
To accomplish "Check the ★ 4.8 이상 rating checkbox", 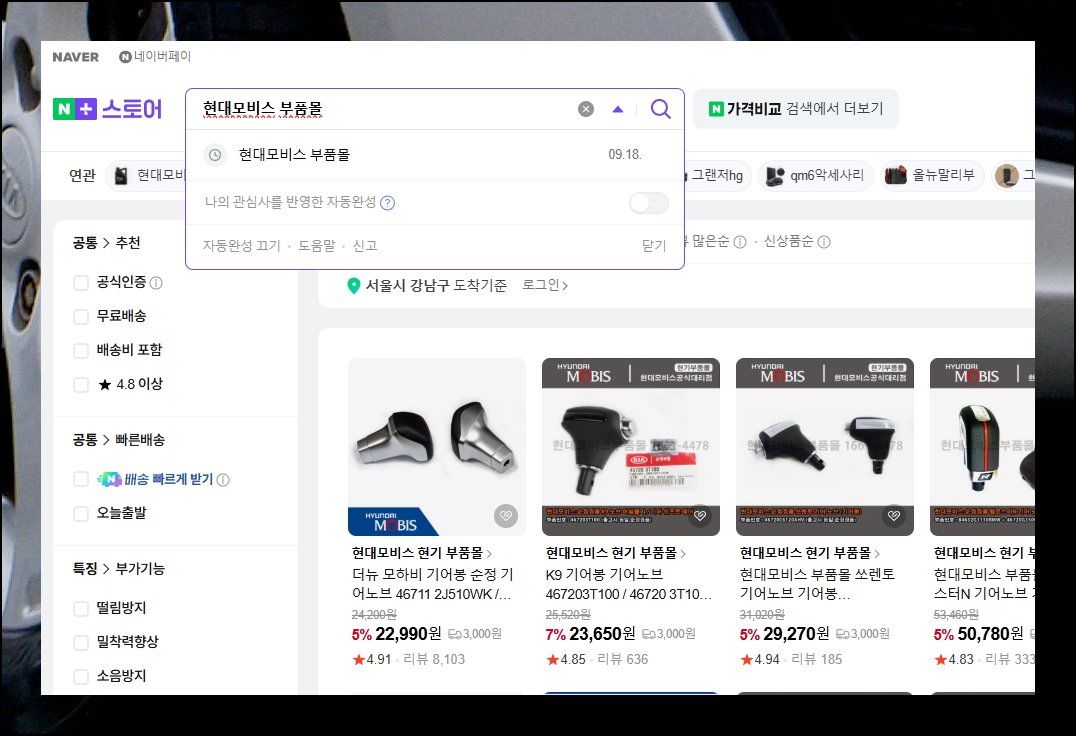I will coord(81,384).
